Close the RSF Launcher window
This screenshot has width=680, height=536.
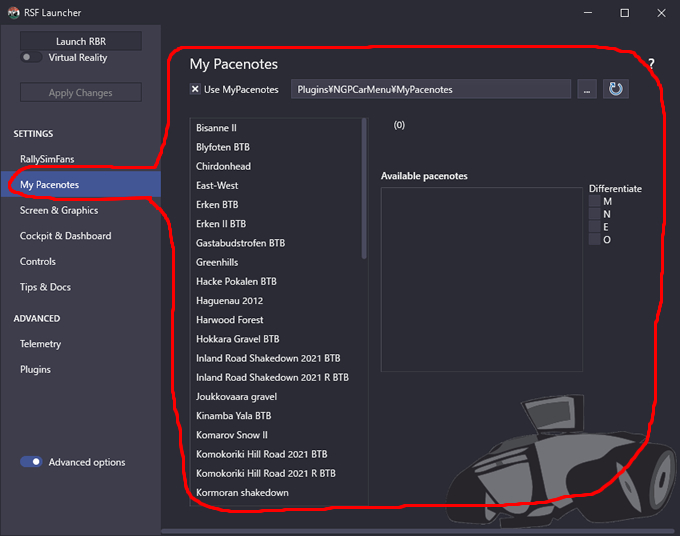tap(661, 13)
